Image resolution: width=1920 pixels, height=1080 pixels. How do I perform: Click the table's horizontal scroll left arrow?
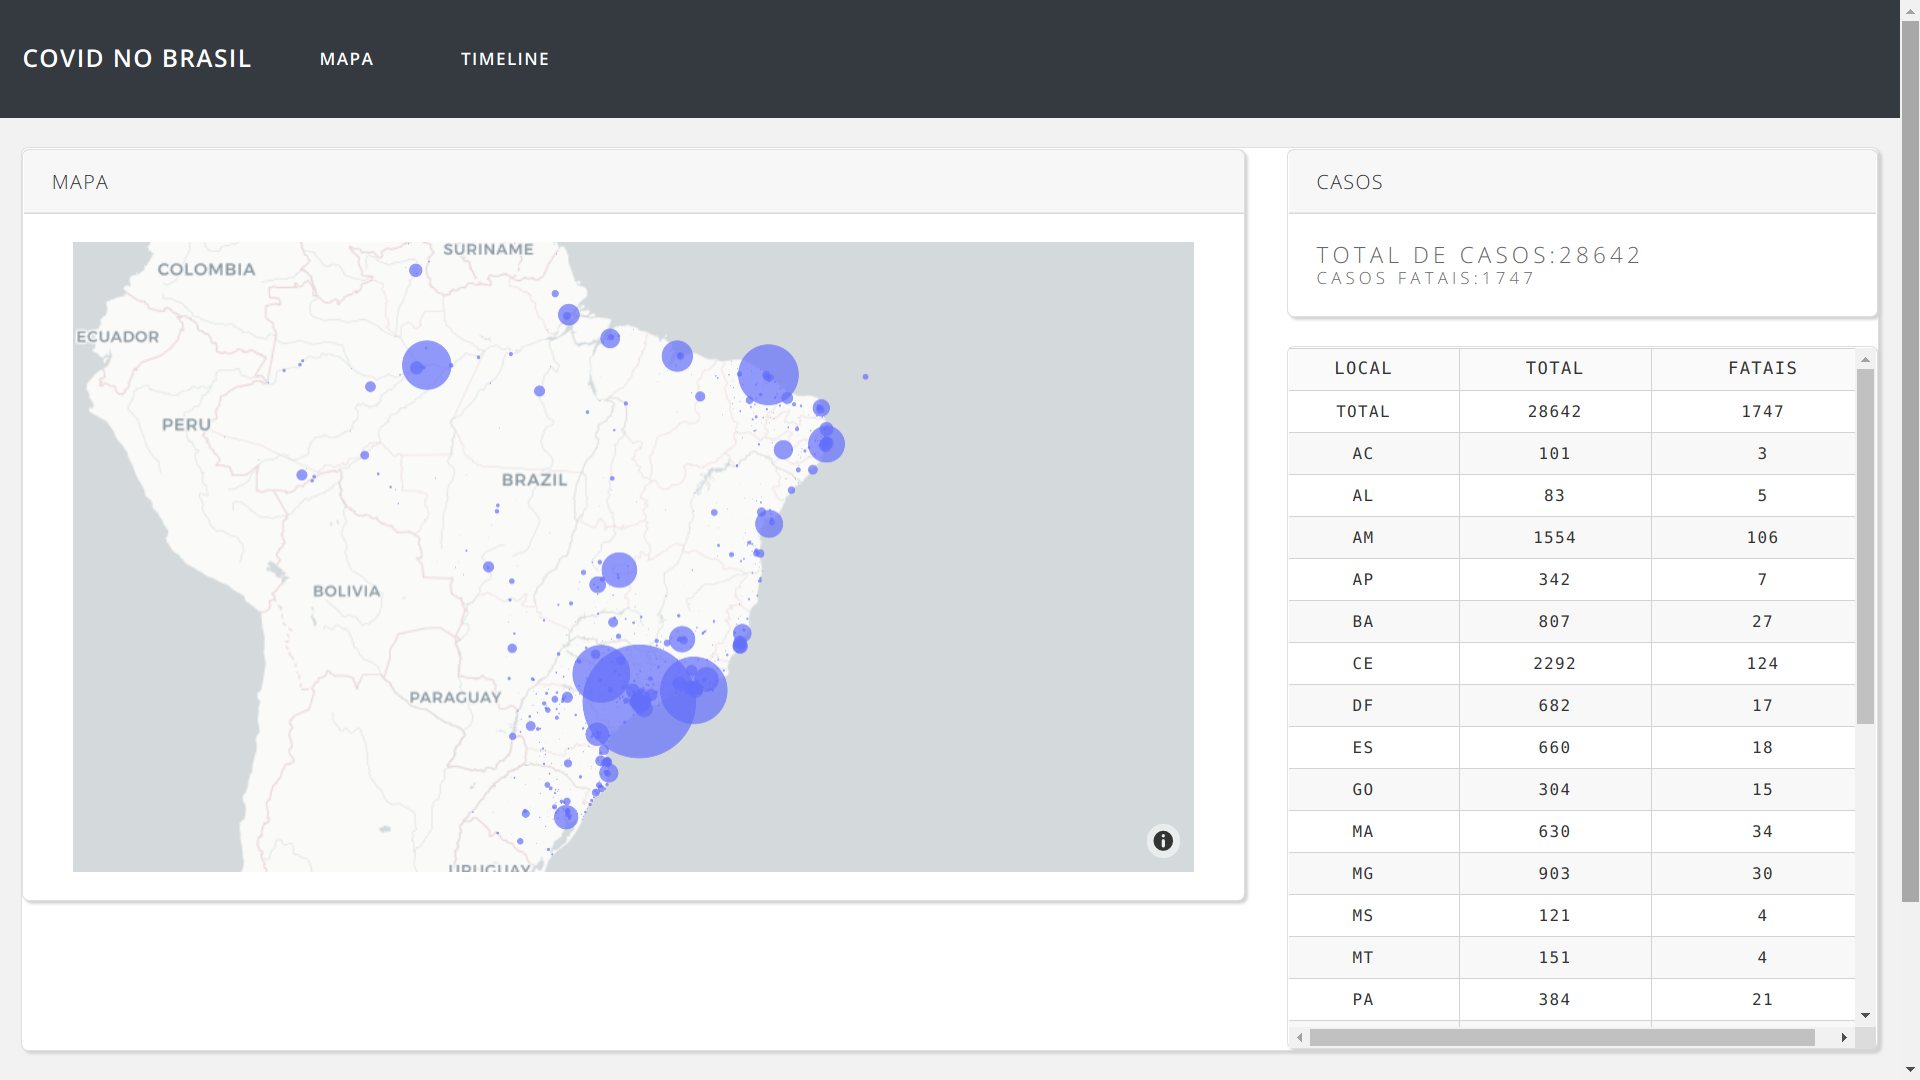[x=1299, y=1038]
